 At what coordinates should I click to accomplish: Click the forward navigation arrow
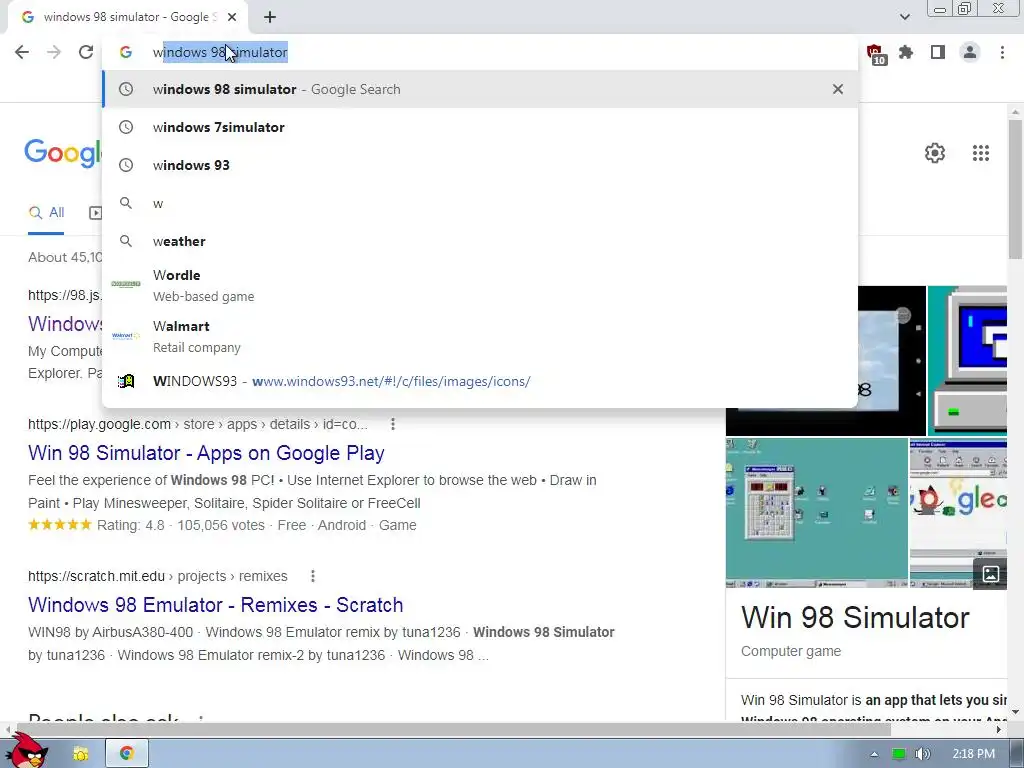[54, 52]
